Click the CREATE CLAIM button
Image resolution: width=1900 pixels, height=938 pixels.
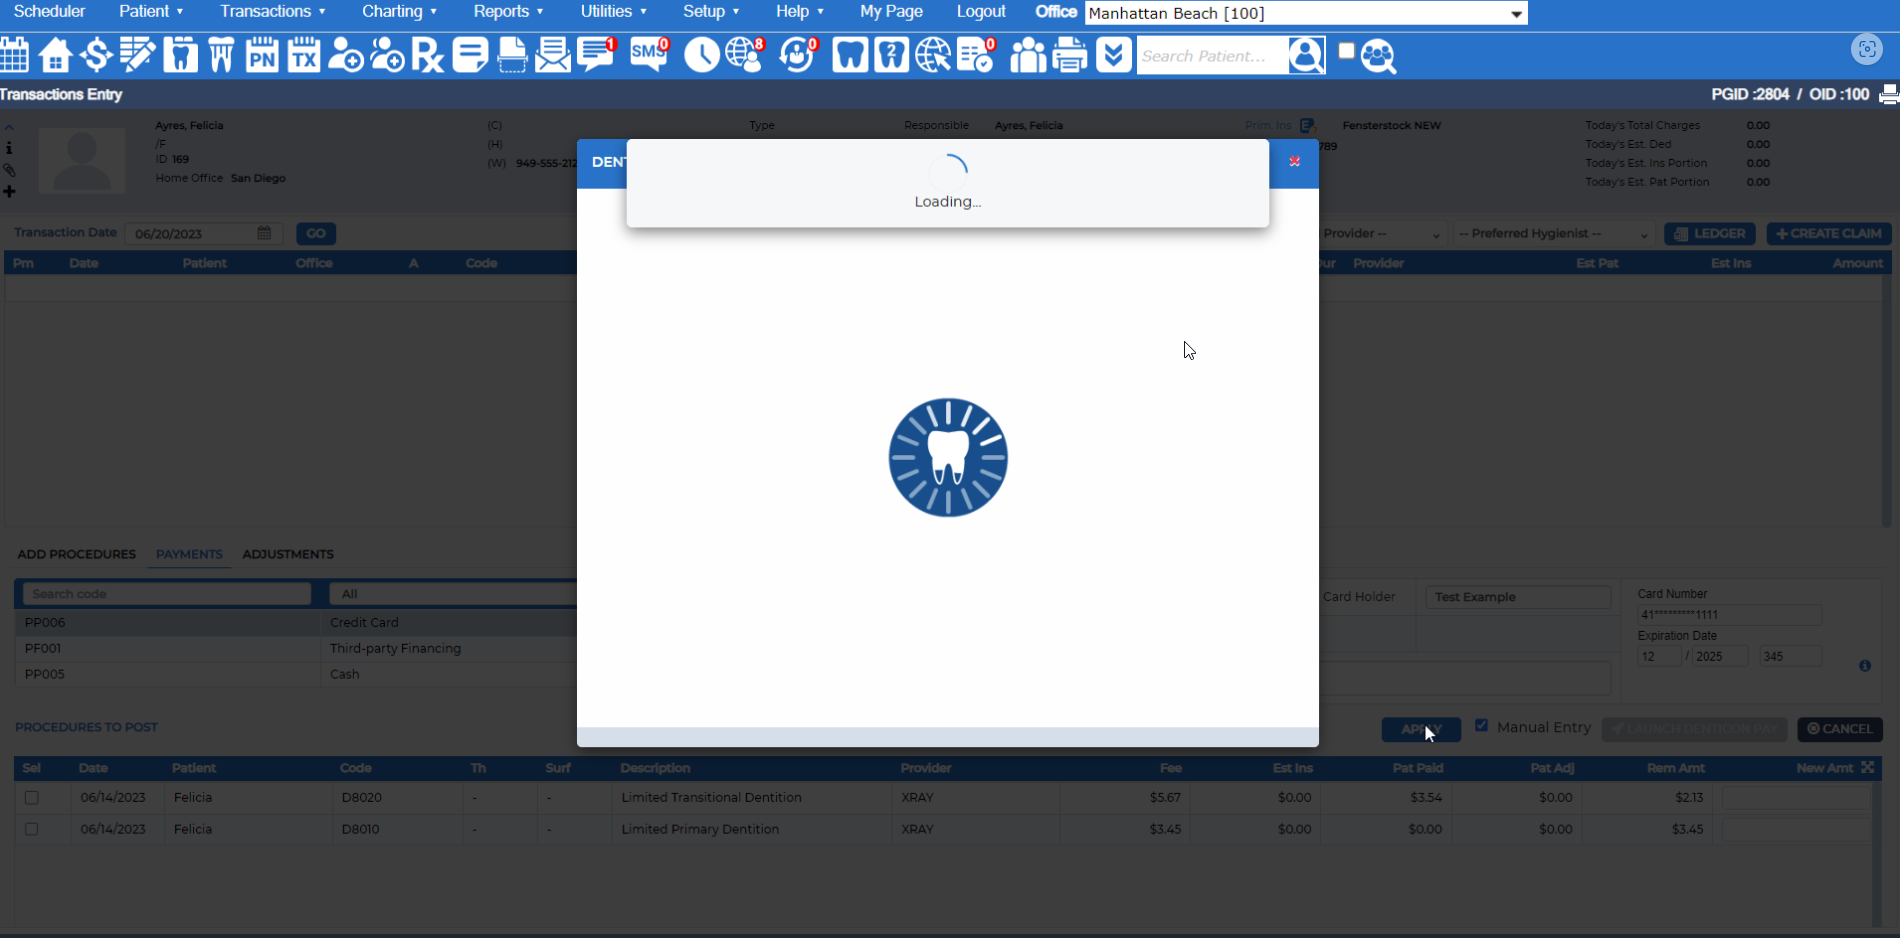(1829, 233)
